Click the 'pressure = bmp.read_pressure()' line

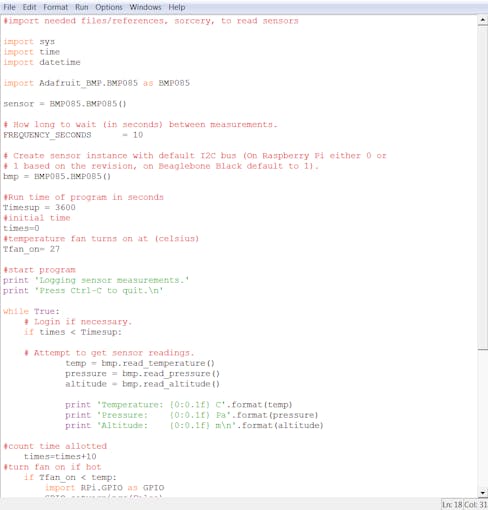pos(142,373)
